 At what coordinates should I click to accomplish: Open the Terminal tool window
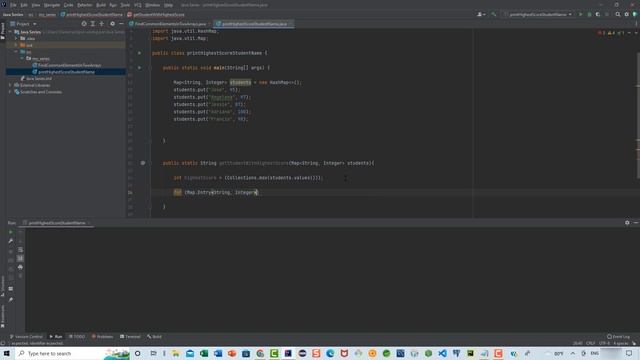pos(130,337)
